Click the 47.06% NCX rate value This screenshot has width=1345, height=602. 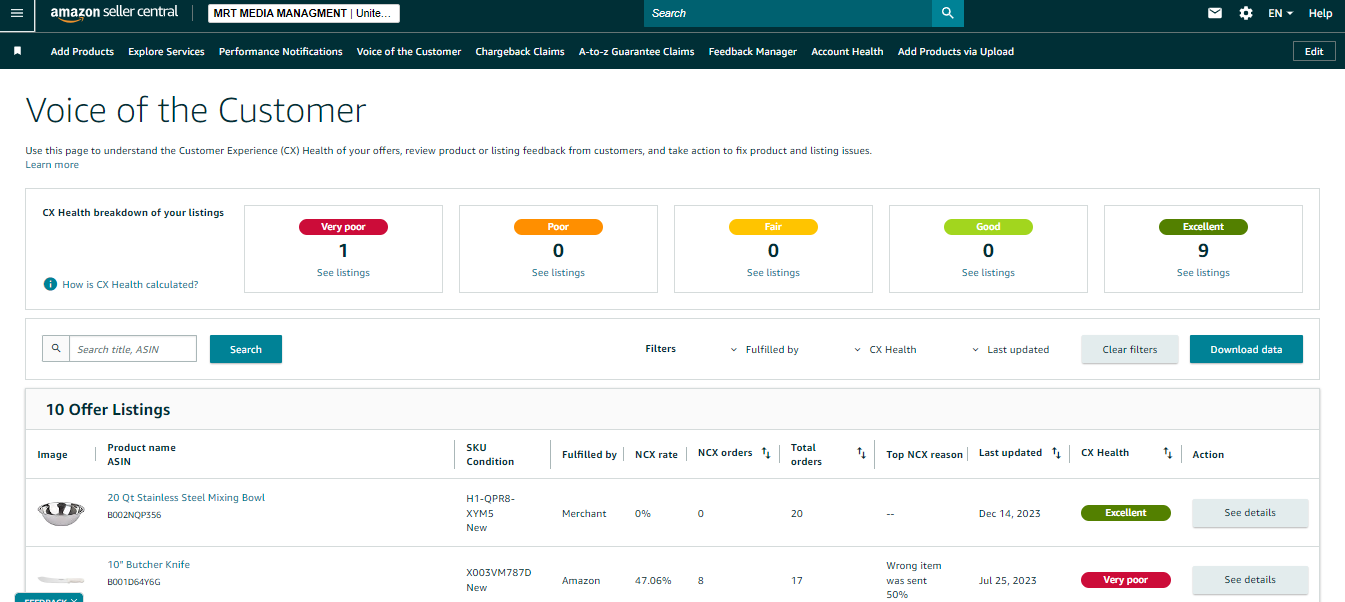(653, 580)
